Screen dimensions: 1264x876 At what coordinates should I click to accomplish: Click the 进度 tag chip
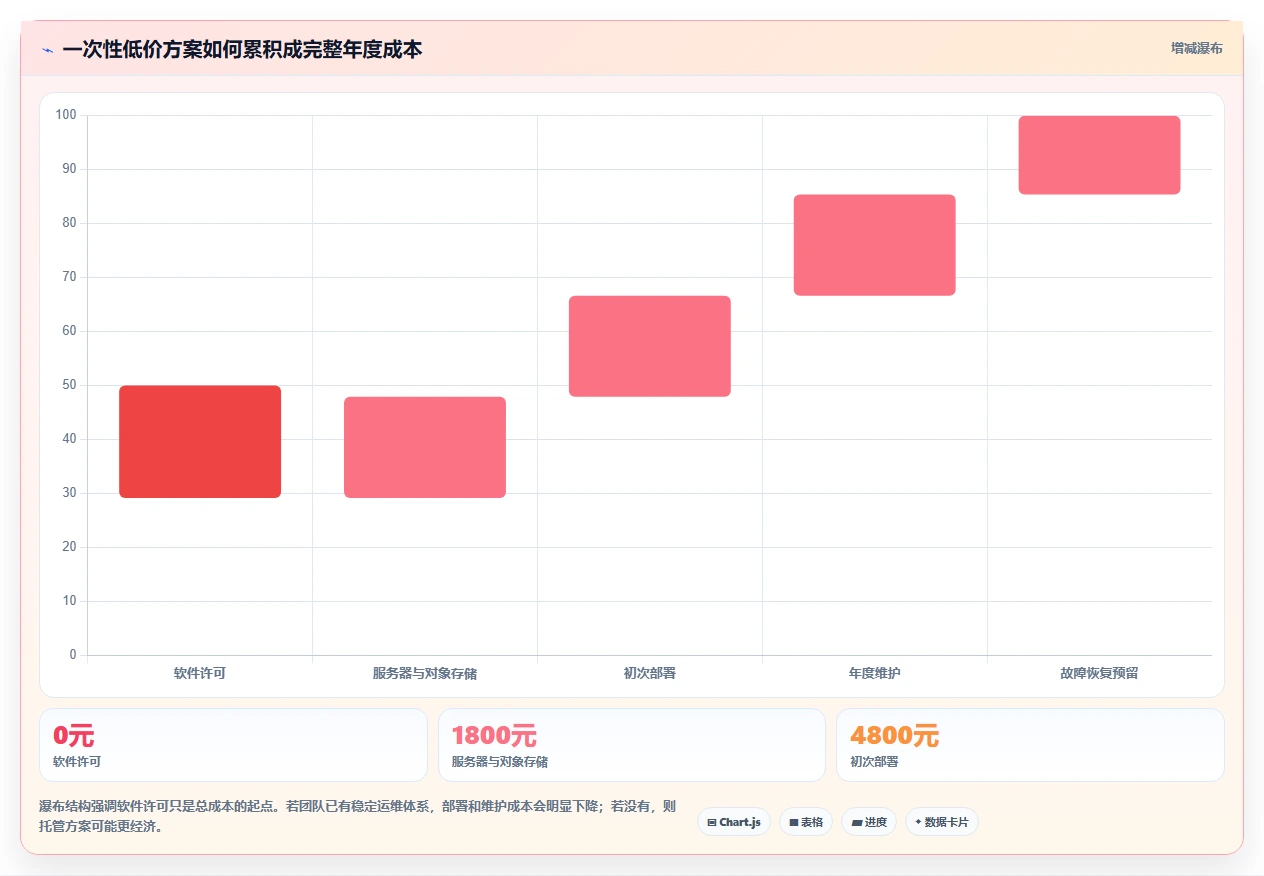click(869, 822)
